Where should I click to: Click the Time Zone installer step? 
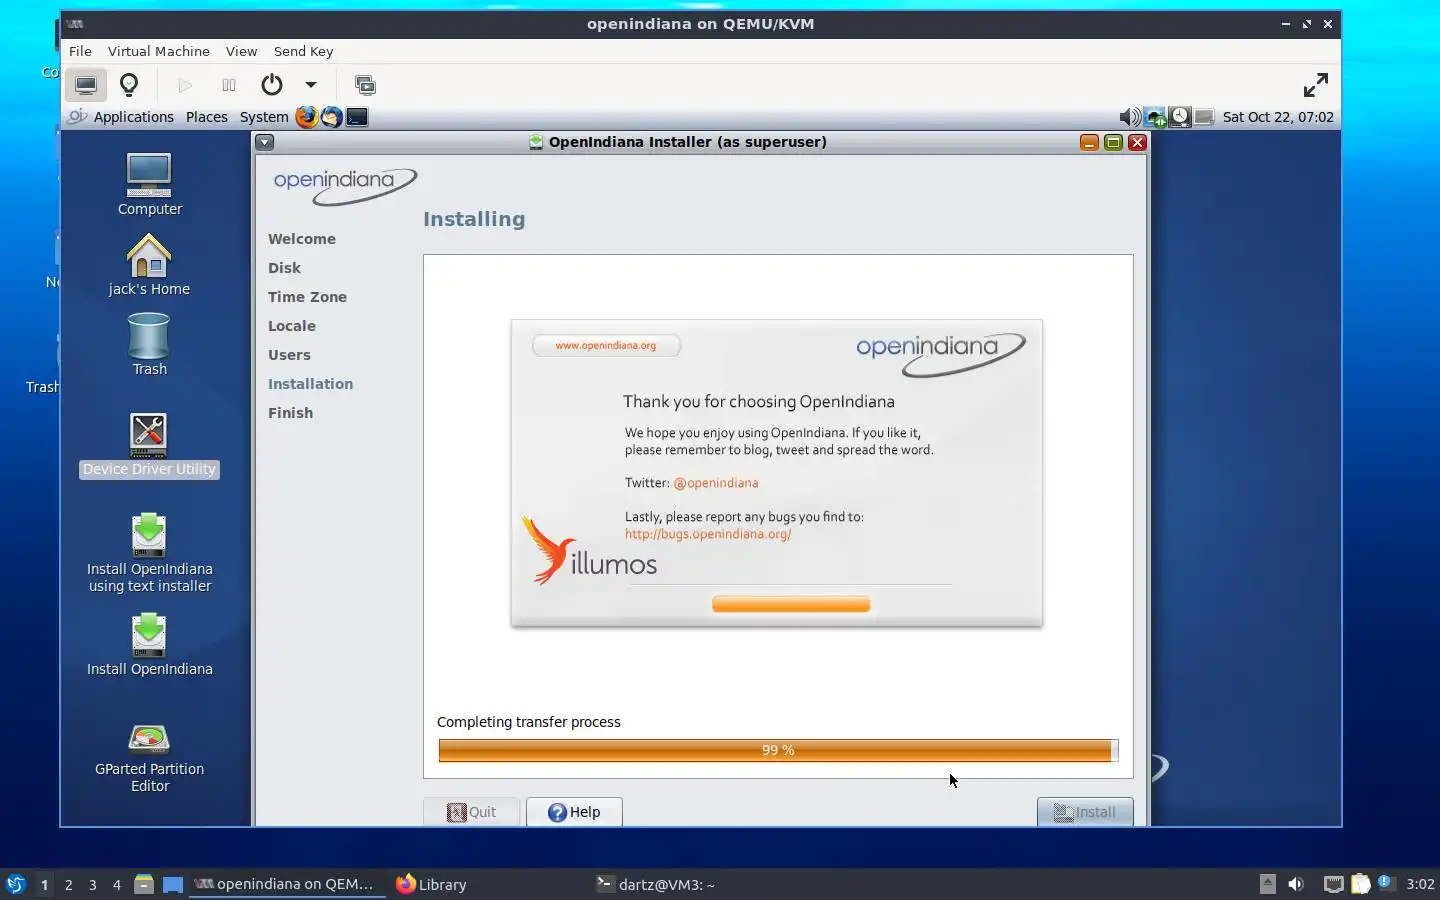click(307, 297)
